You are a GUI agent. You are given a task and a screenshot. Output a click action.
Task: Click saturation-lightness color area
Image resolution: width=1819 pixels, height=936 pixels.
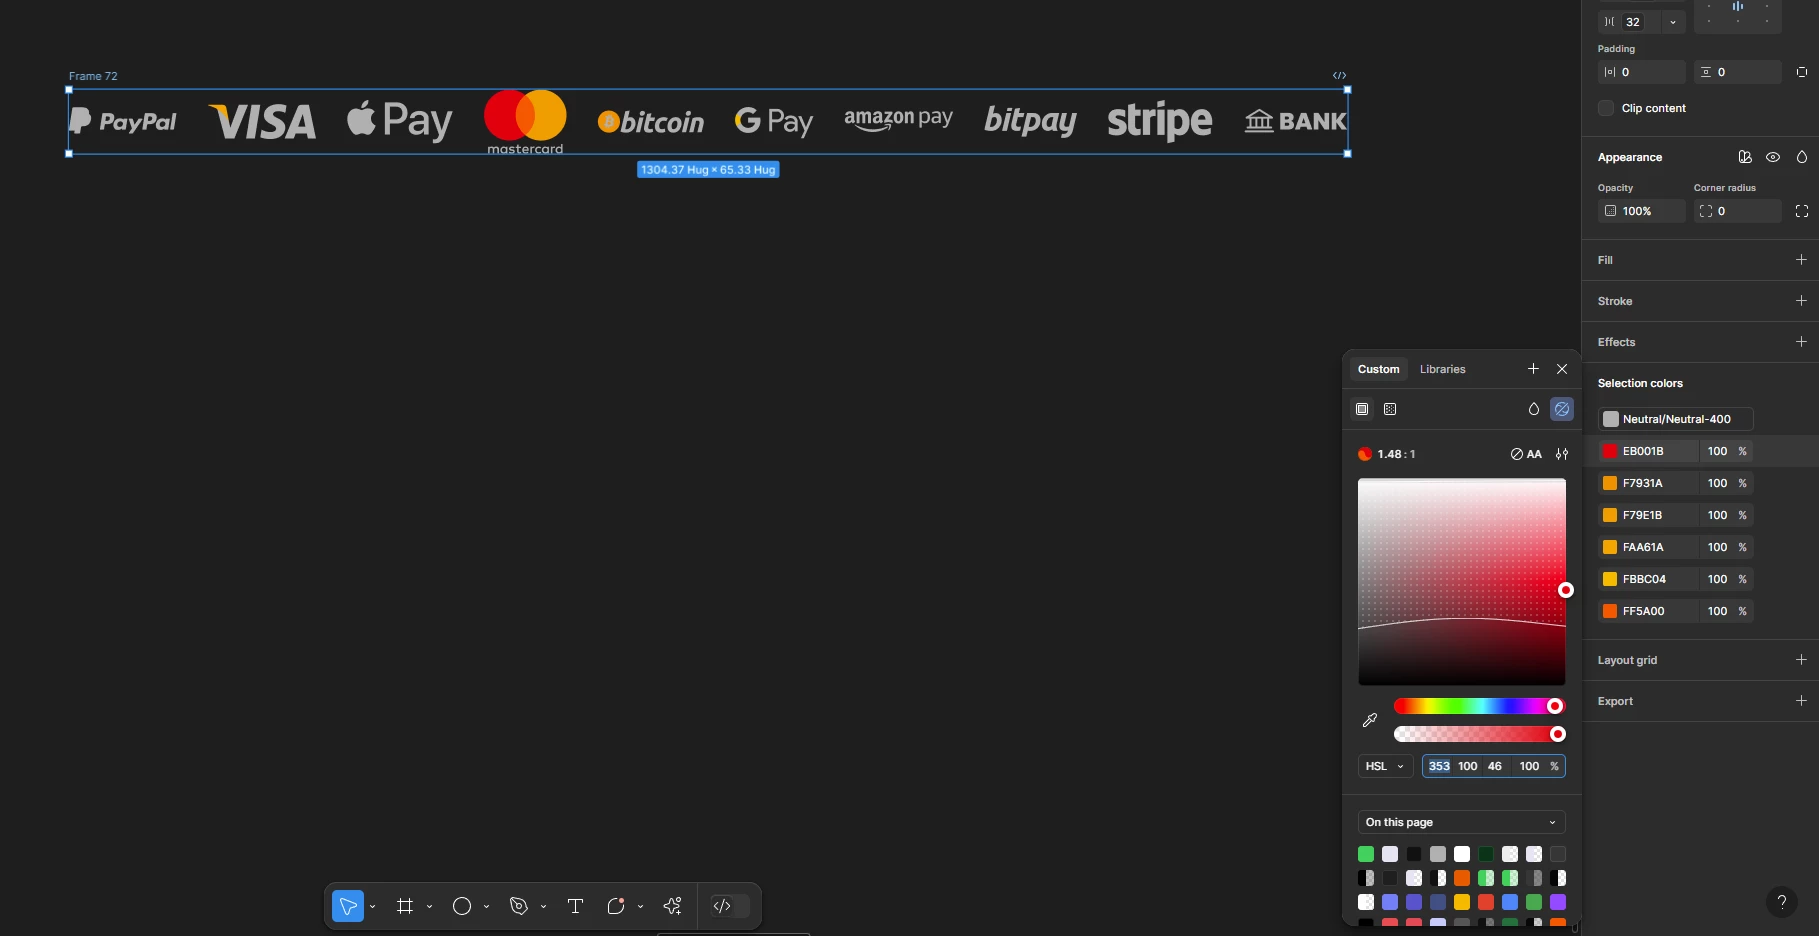1462,582
